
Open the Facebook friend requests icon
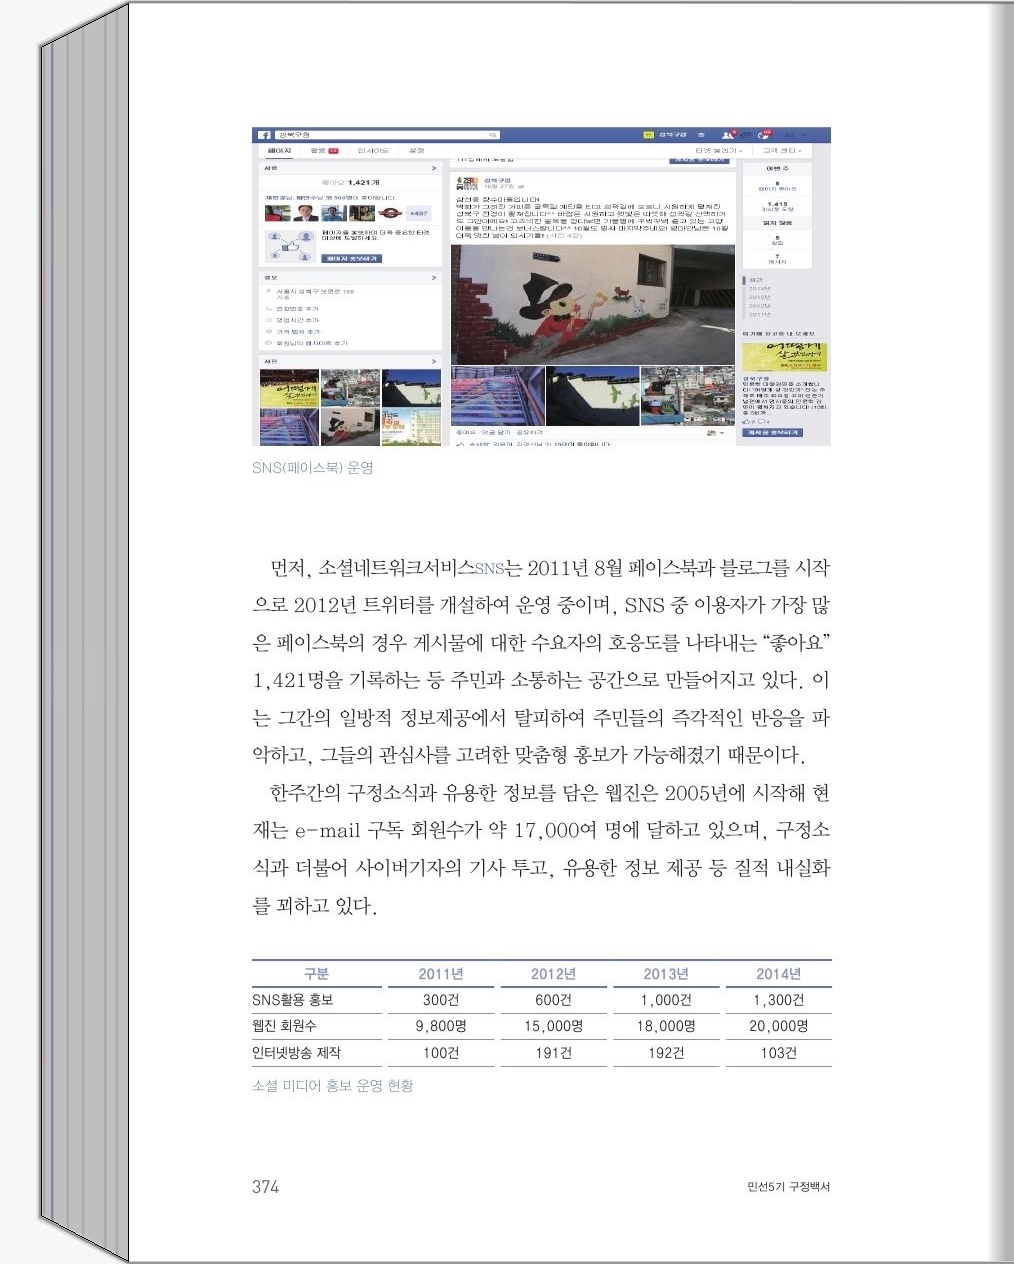728,135
